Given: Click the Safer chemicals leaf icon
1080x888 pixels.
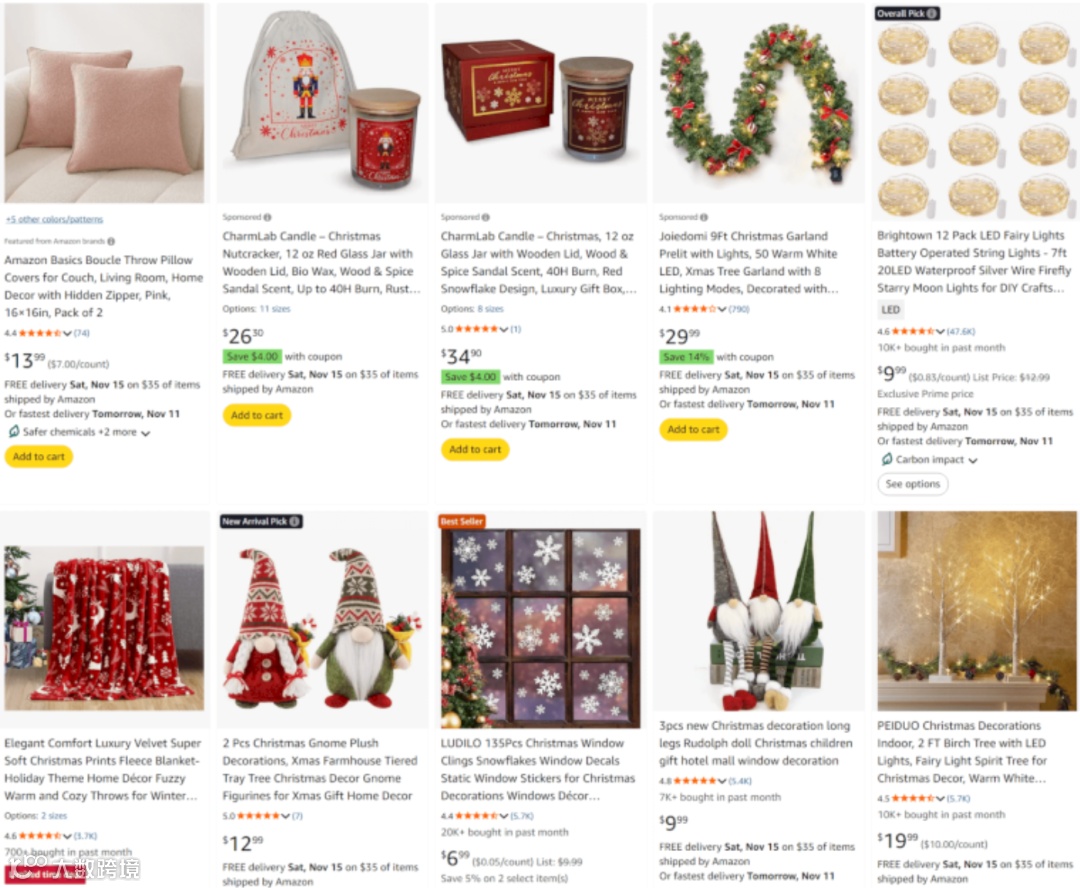Looking at the screenshot, I should (x=14, y=431).
